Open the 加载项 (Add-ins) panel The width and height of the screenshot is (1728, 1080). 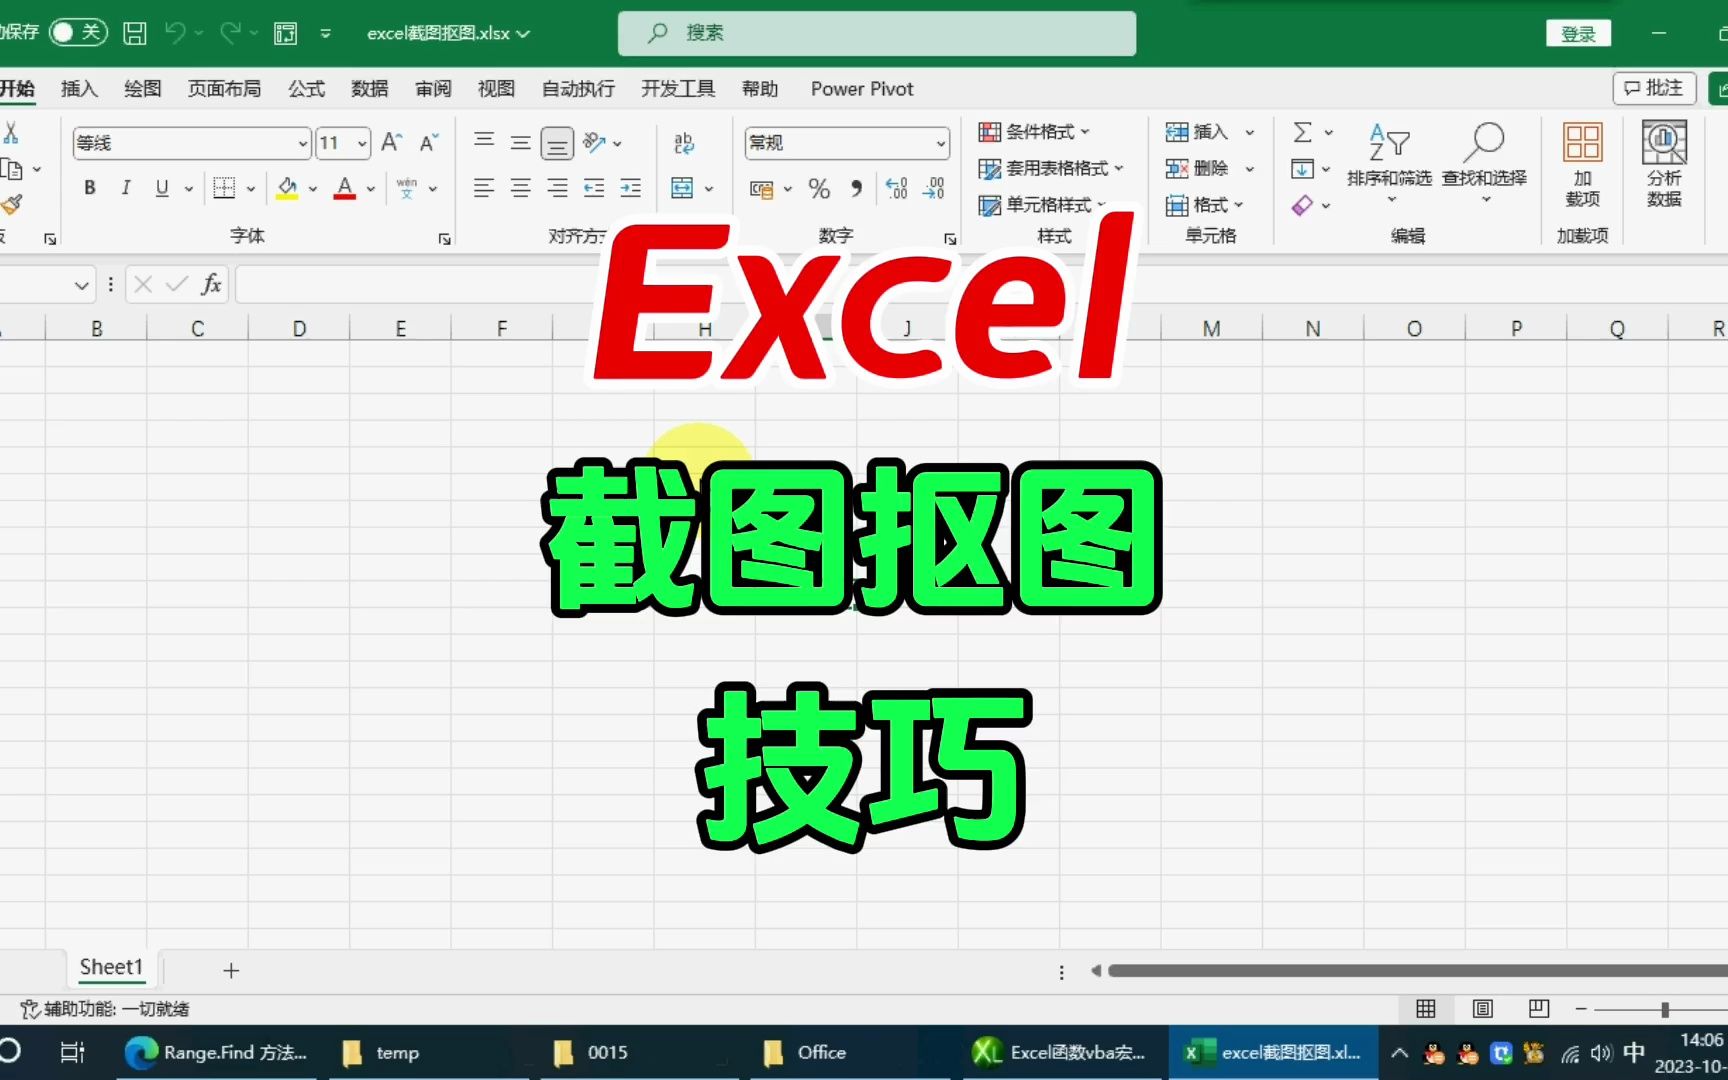[x=1581, y=165]
